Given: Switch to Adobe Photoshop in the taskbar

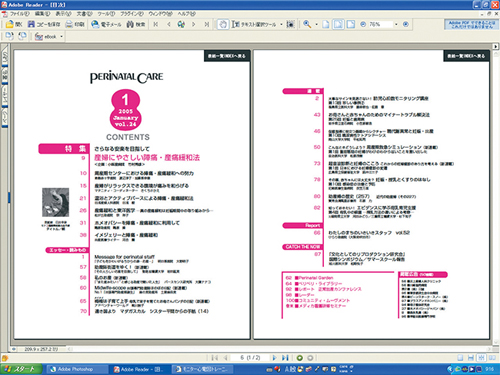Looking at the screenshot, I should click(76, 369).
